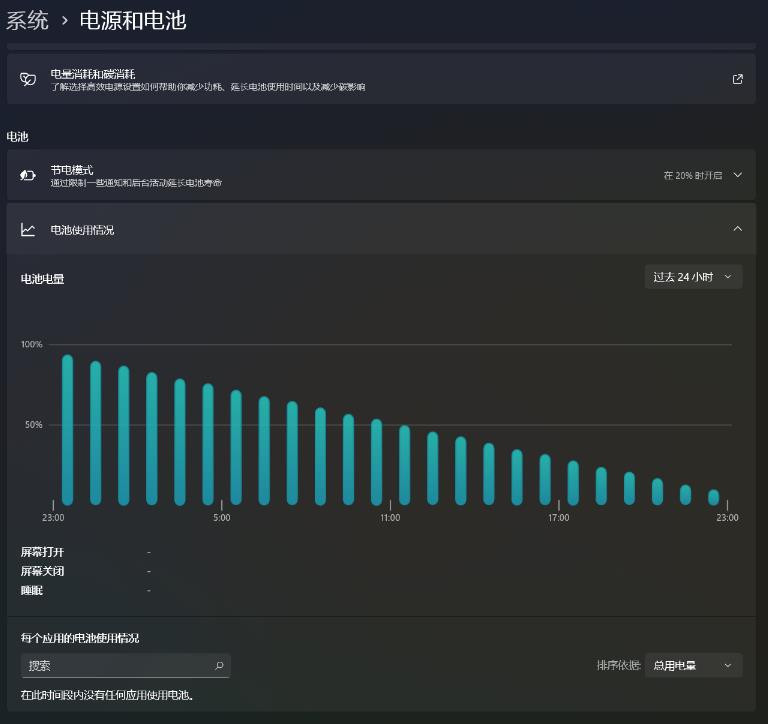Select the battery bar just right of 5:00

(236, 448)
